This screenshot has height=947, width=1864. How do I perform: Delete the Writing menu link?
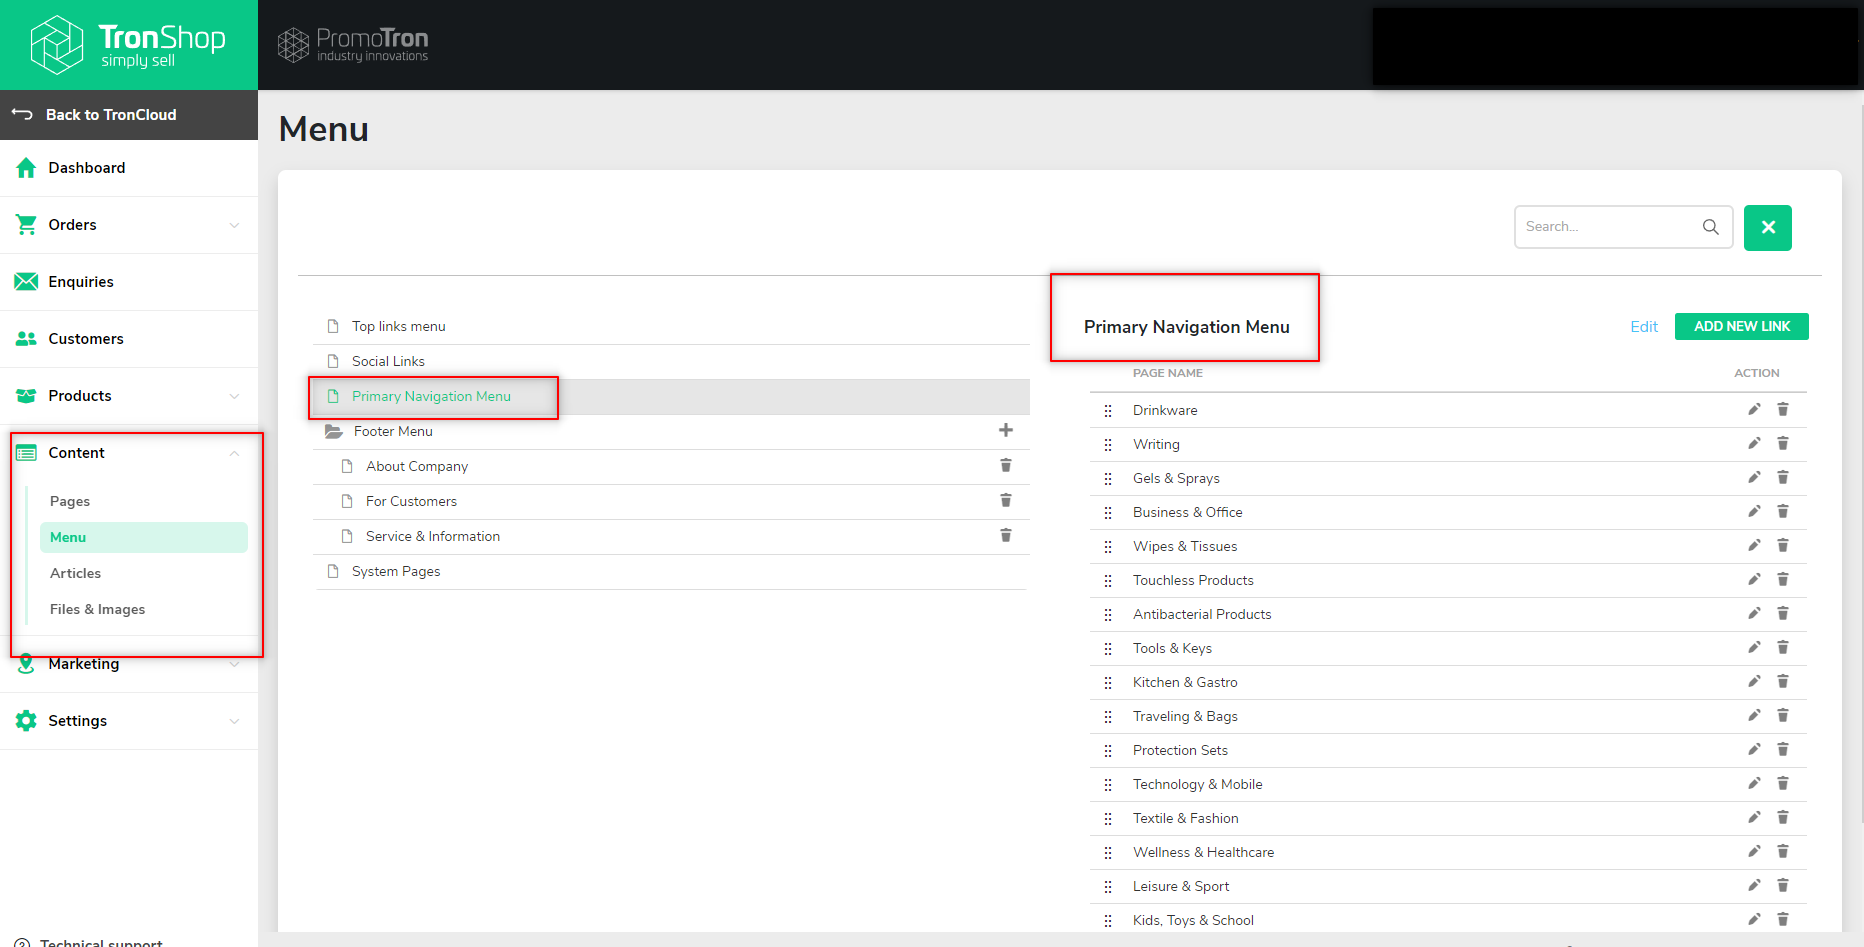pos(1783,443)
